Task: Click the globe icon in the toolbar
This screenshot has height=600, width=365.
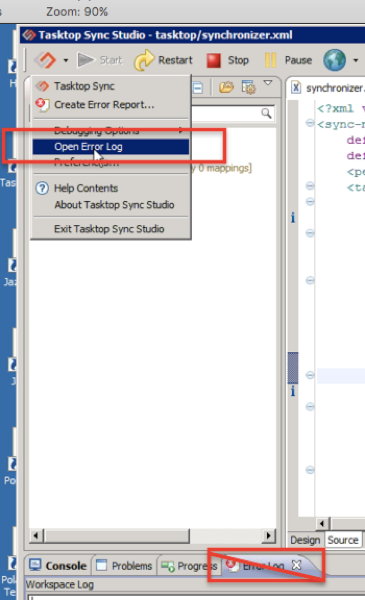Action: click(x=334, y=60)
